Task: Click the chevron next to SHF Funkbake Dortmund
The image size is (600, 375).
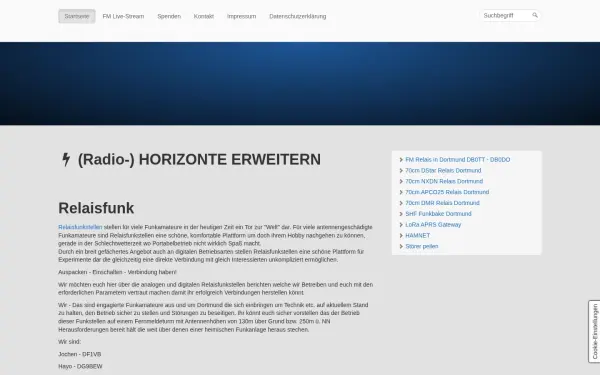Action: (401, 214)
